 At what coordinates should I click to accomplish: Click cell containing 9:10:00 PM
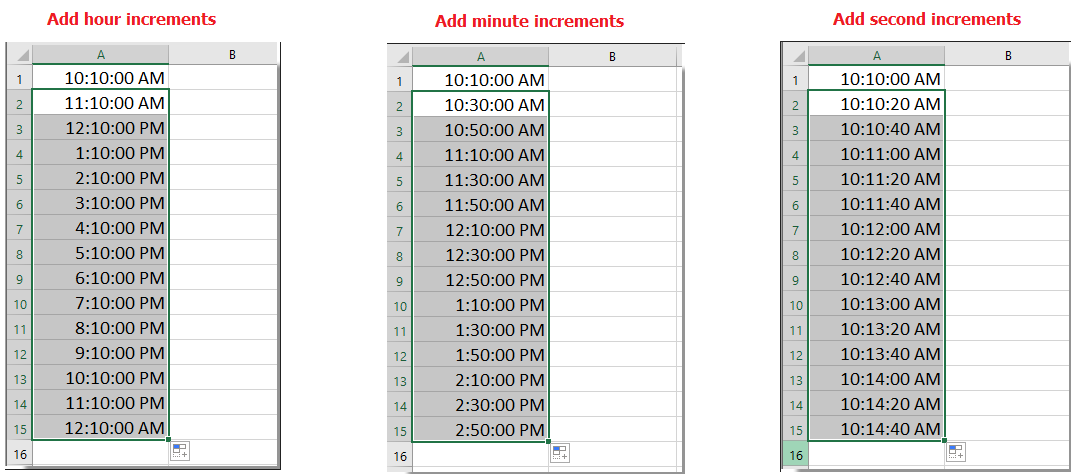(101, 353)
